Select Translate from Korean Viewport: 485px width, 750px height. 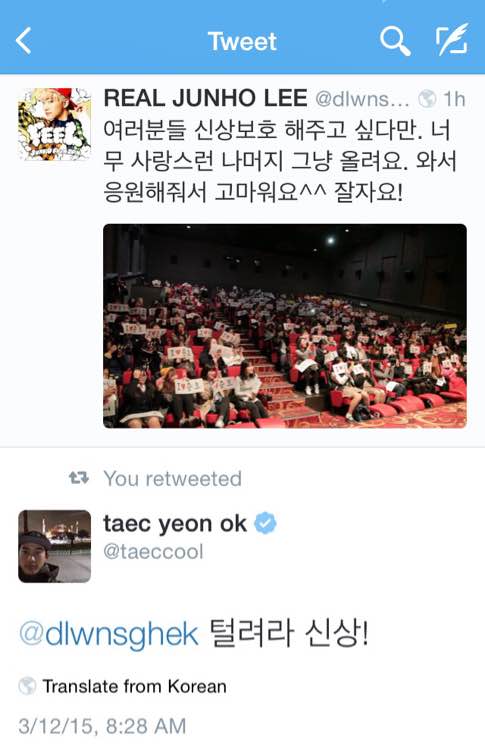(x=134, y=686)
